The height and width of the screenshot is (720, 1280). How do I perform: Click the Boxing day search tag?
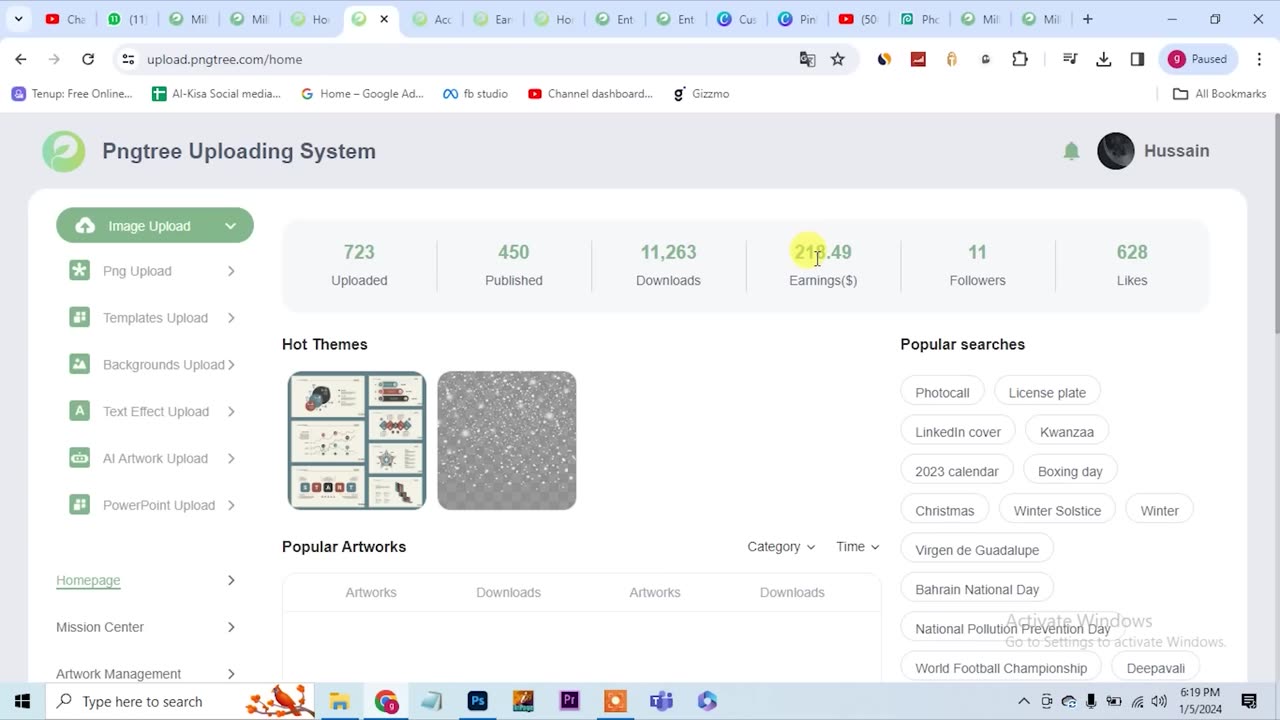tap(1070, 471)
